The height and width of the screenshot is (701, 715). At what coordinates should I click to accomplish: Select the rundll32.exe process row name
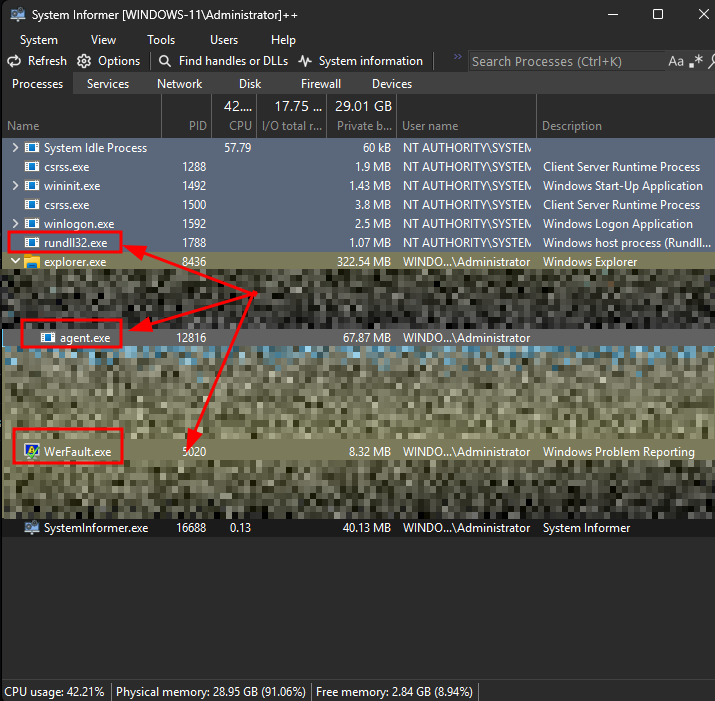pos(76,243)
